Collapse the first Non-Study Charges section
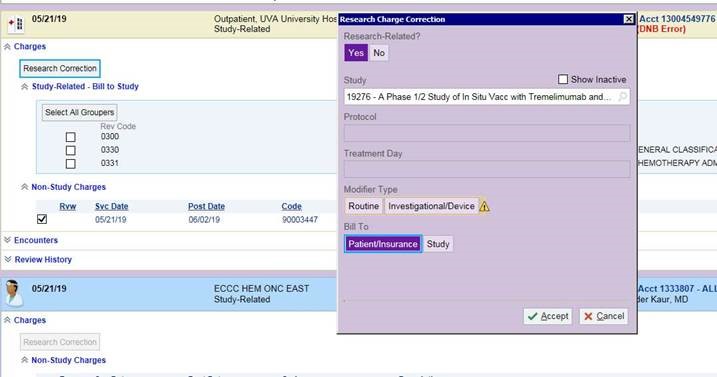 (25, 187)
